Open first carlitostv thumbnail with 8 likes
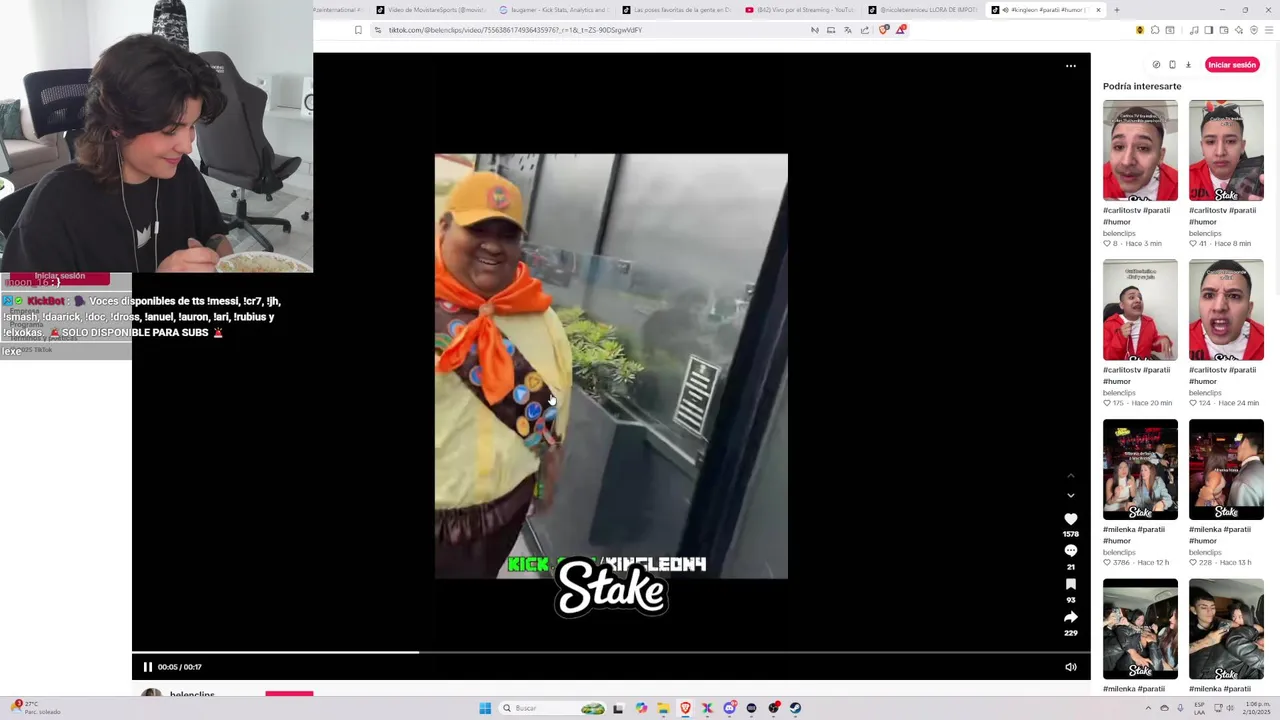 pyautogui.click(x=1140, y=151)
